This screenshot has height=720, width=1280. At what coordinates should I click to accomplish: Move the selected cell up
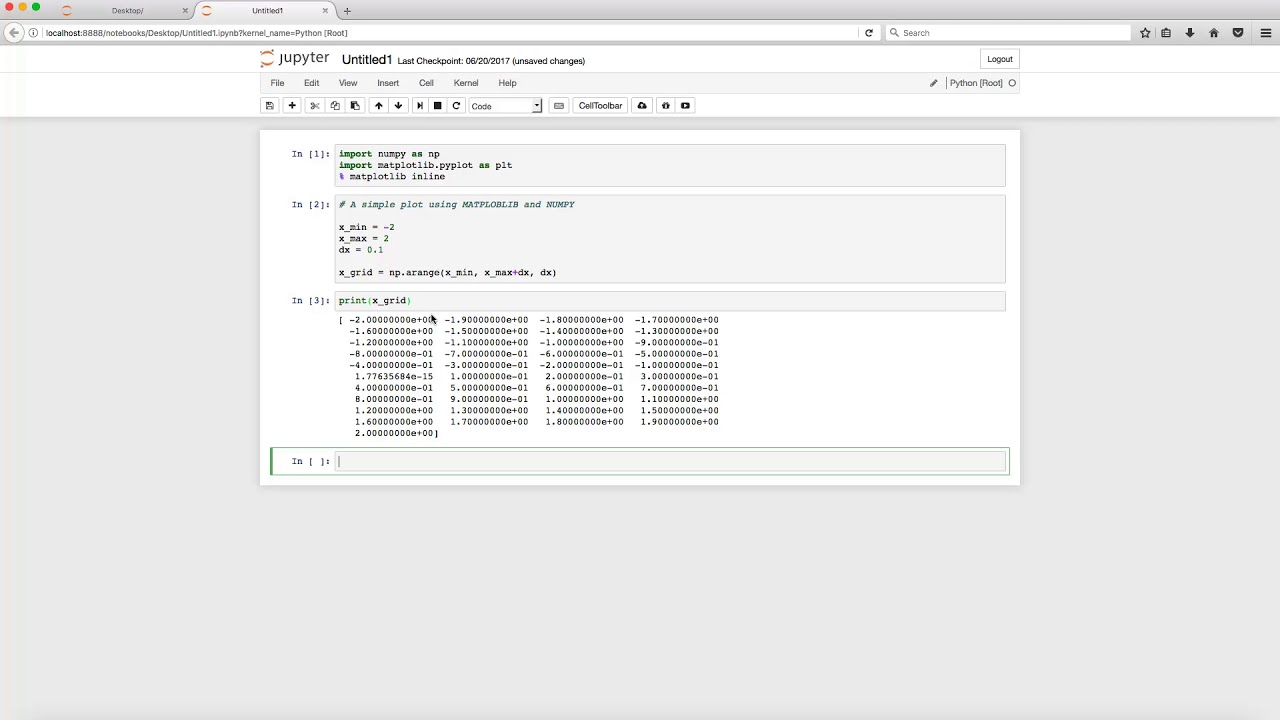(x=378, y=106)
